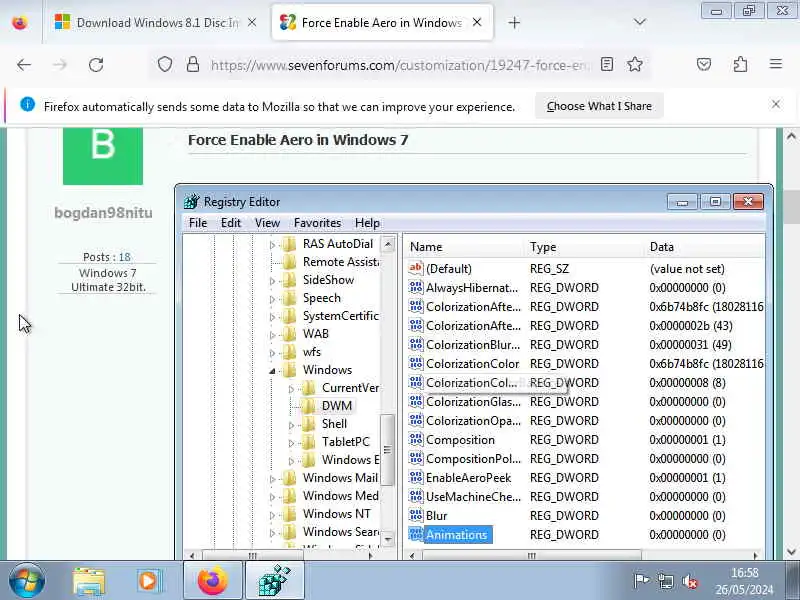Toggle Reader View icon in address bar
Screen dimensions: 800x600
[x=607, y=64]
